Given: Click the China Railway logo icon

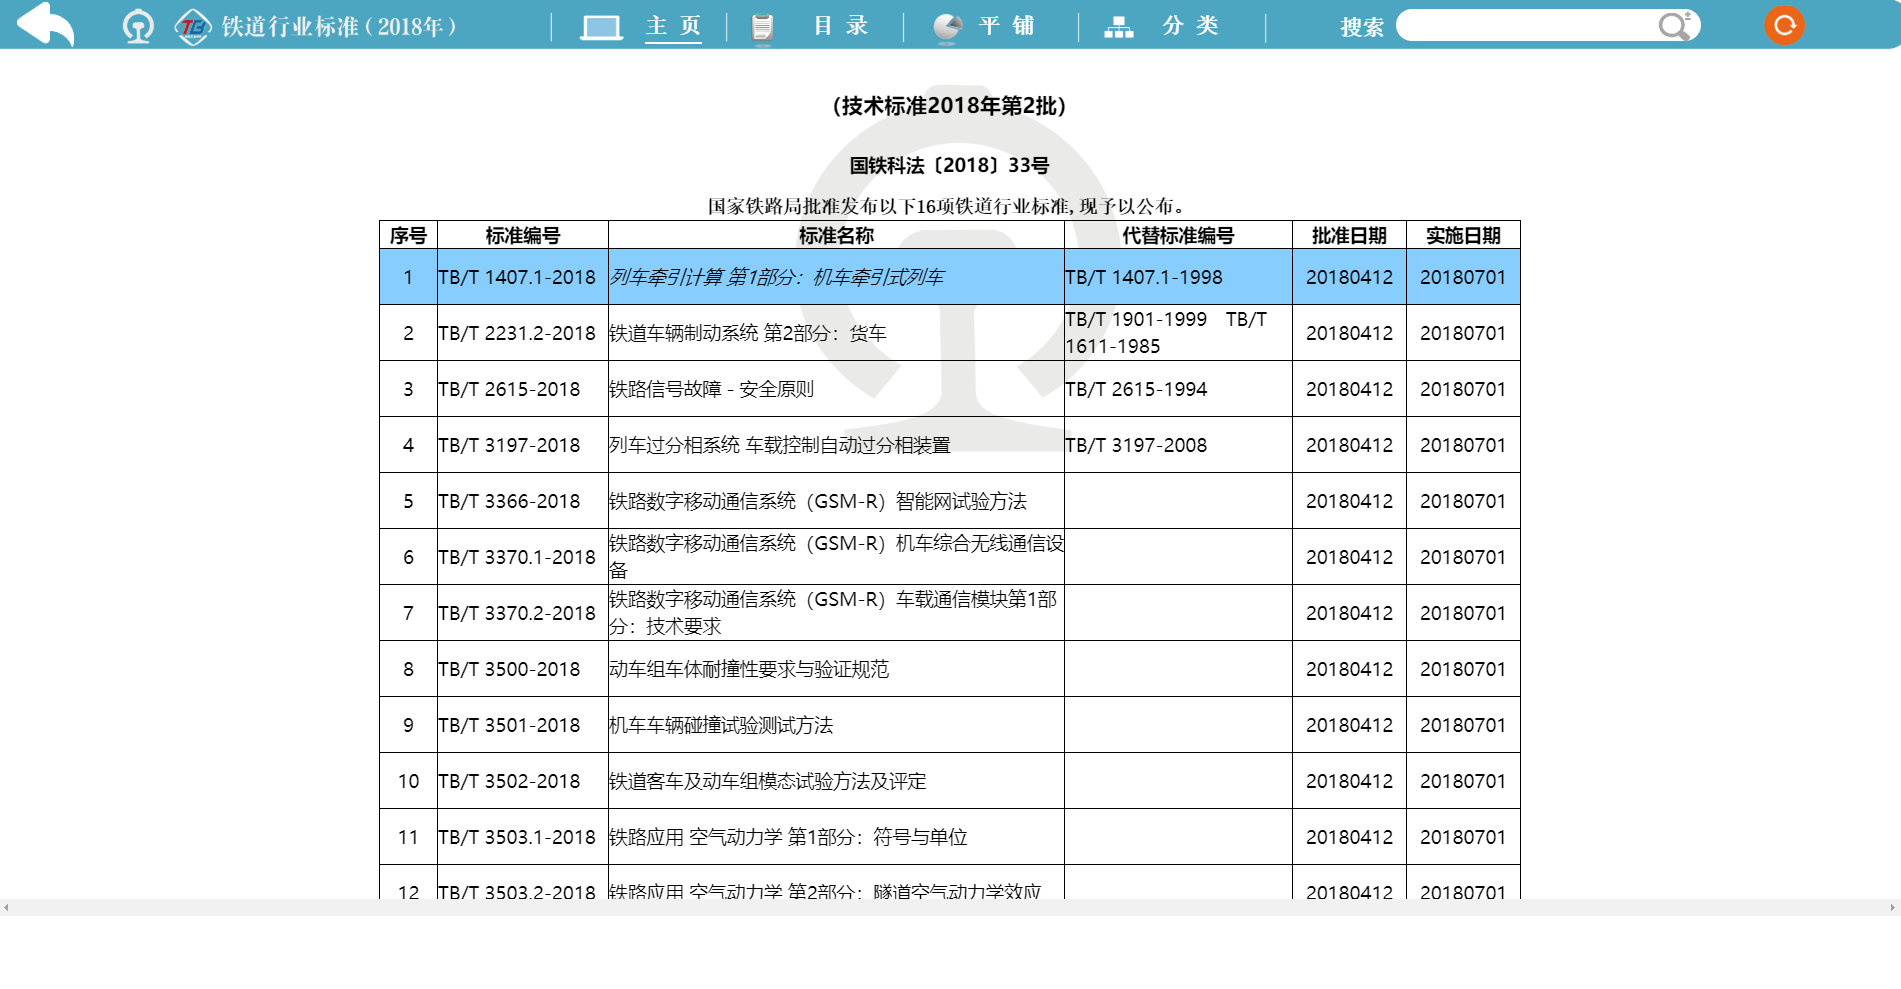Looking at the screenshot, I should click(138, 26).
